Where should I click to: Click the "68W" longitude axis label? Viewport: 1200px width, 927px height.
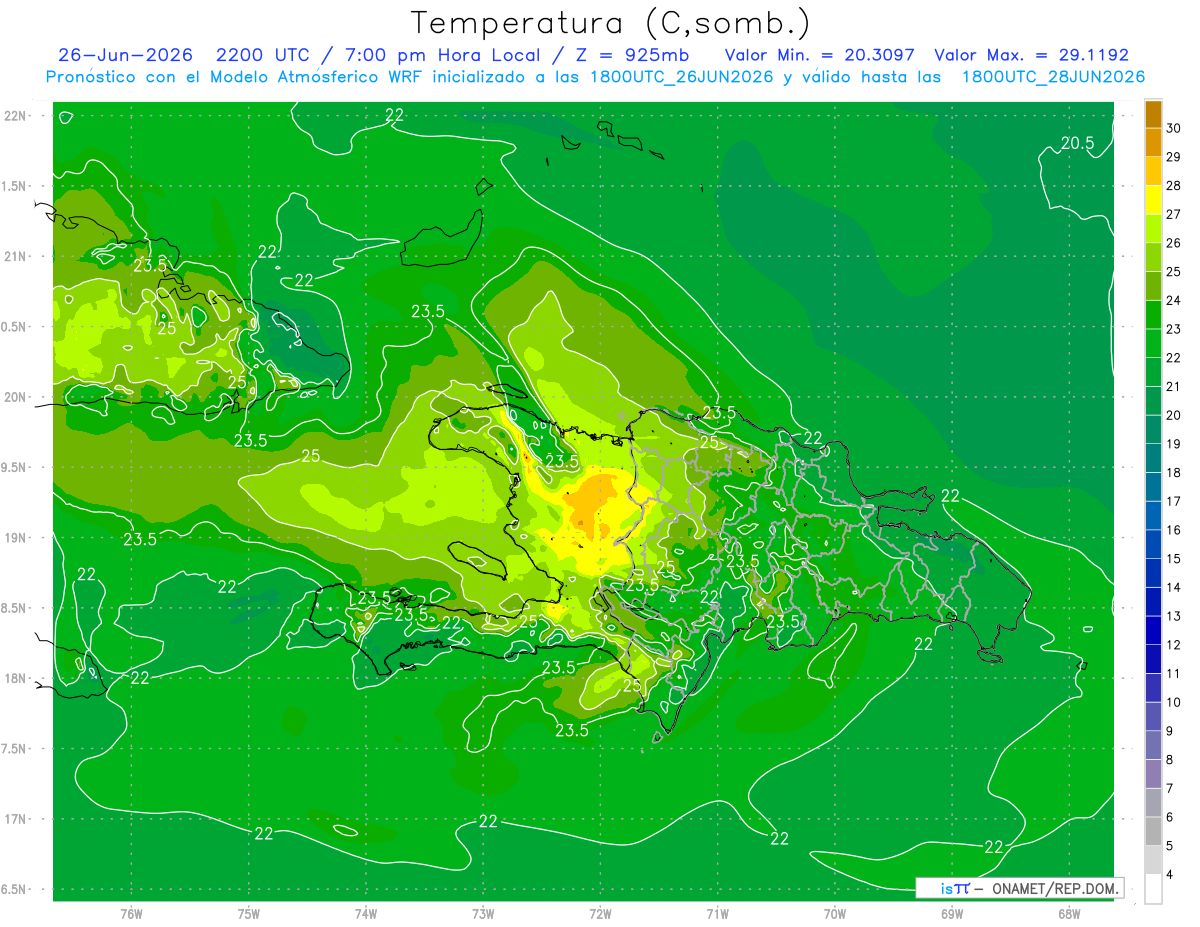tap(1069, 914)
